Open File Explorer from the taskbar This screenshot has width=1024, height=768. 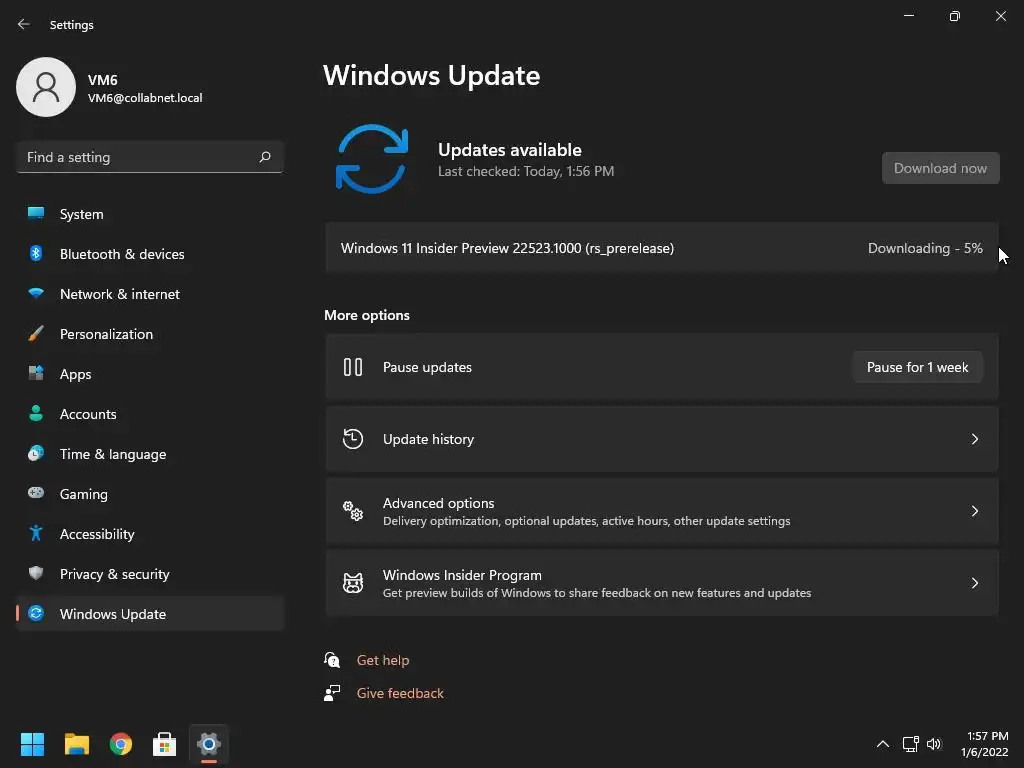point(76,744)
